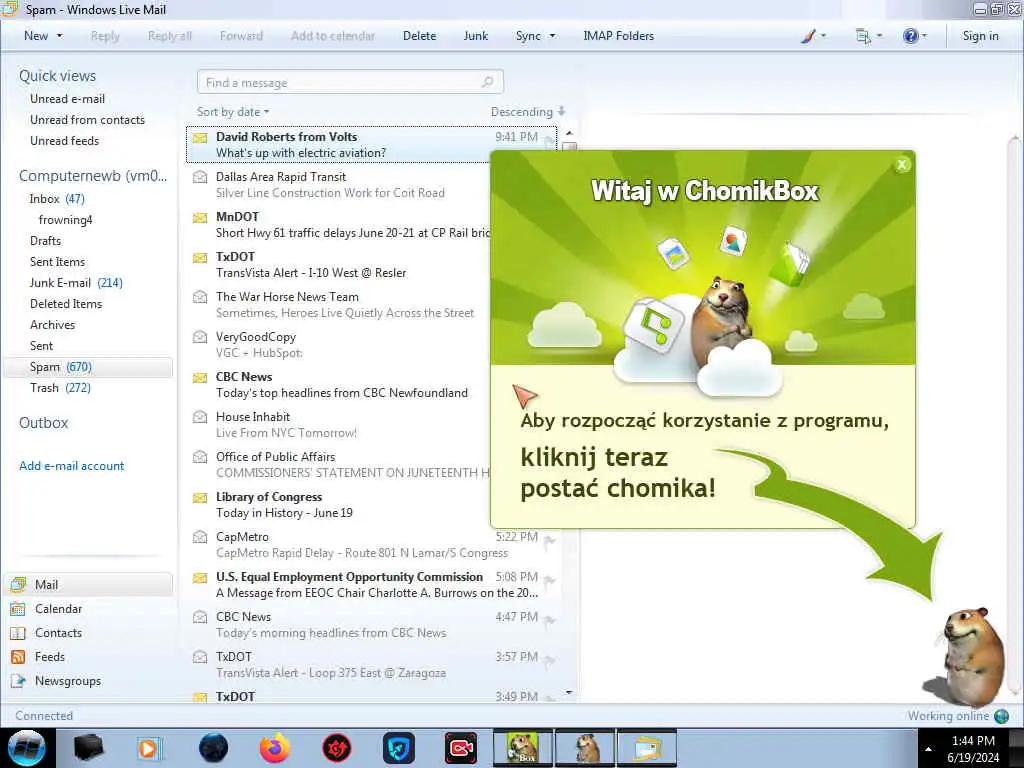This screenshot has height=768, width=1024.
Task: Switch to Mail view
Action: click(x=89, y=584)
